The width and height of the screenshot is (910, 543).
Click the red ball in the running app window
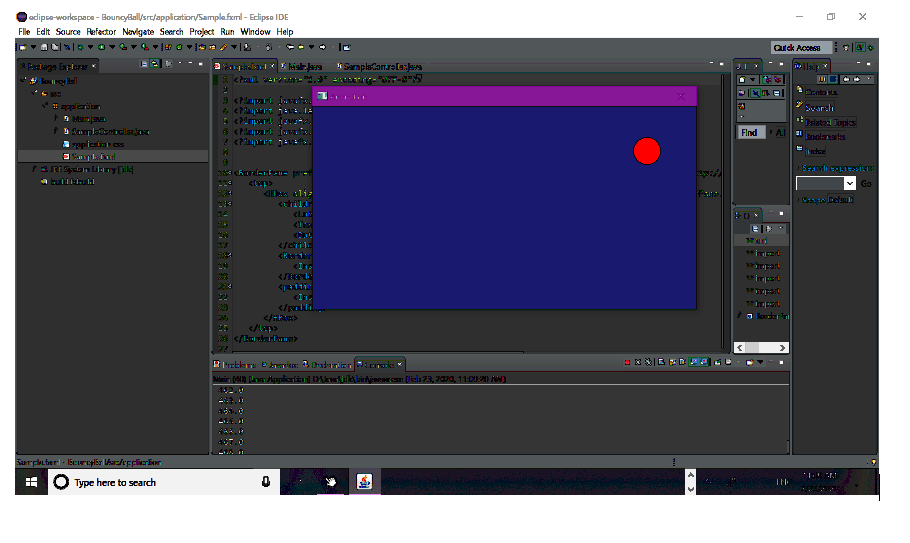click(x=647, y=151)
